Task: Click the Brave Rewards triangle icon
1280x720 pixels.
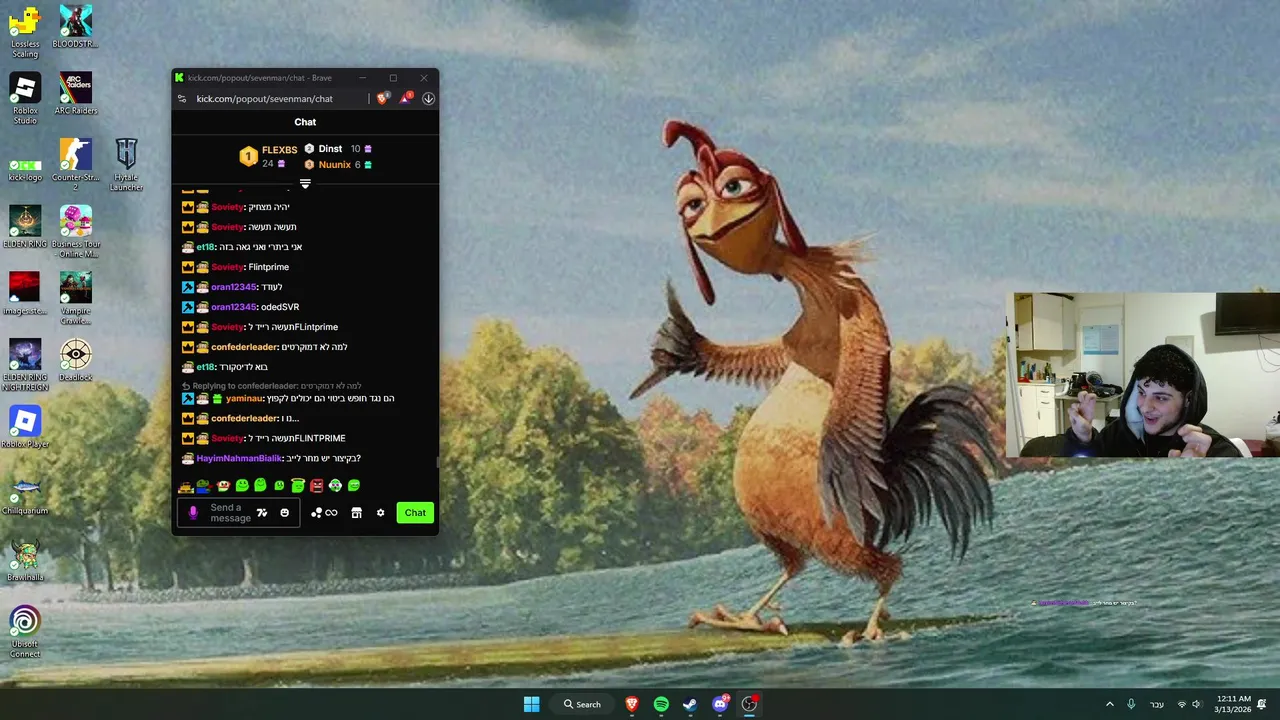Action: pyautogui.click(x=405, y=98)
